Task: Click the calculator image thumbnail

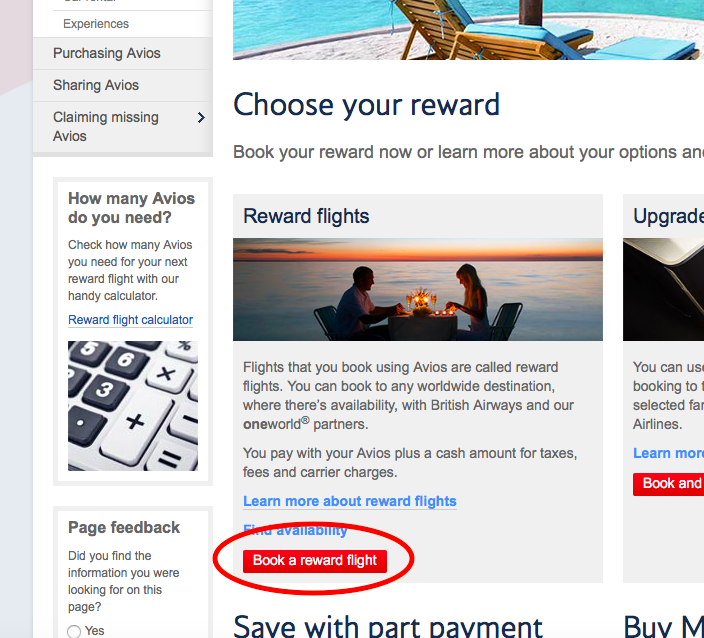Action: (x=133, y=406)
